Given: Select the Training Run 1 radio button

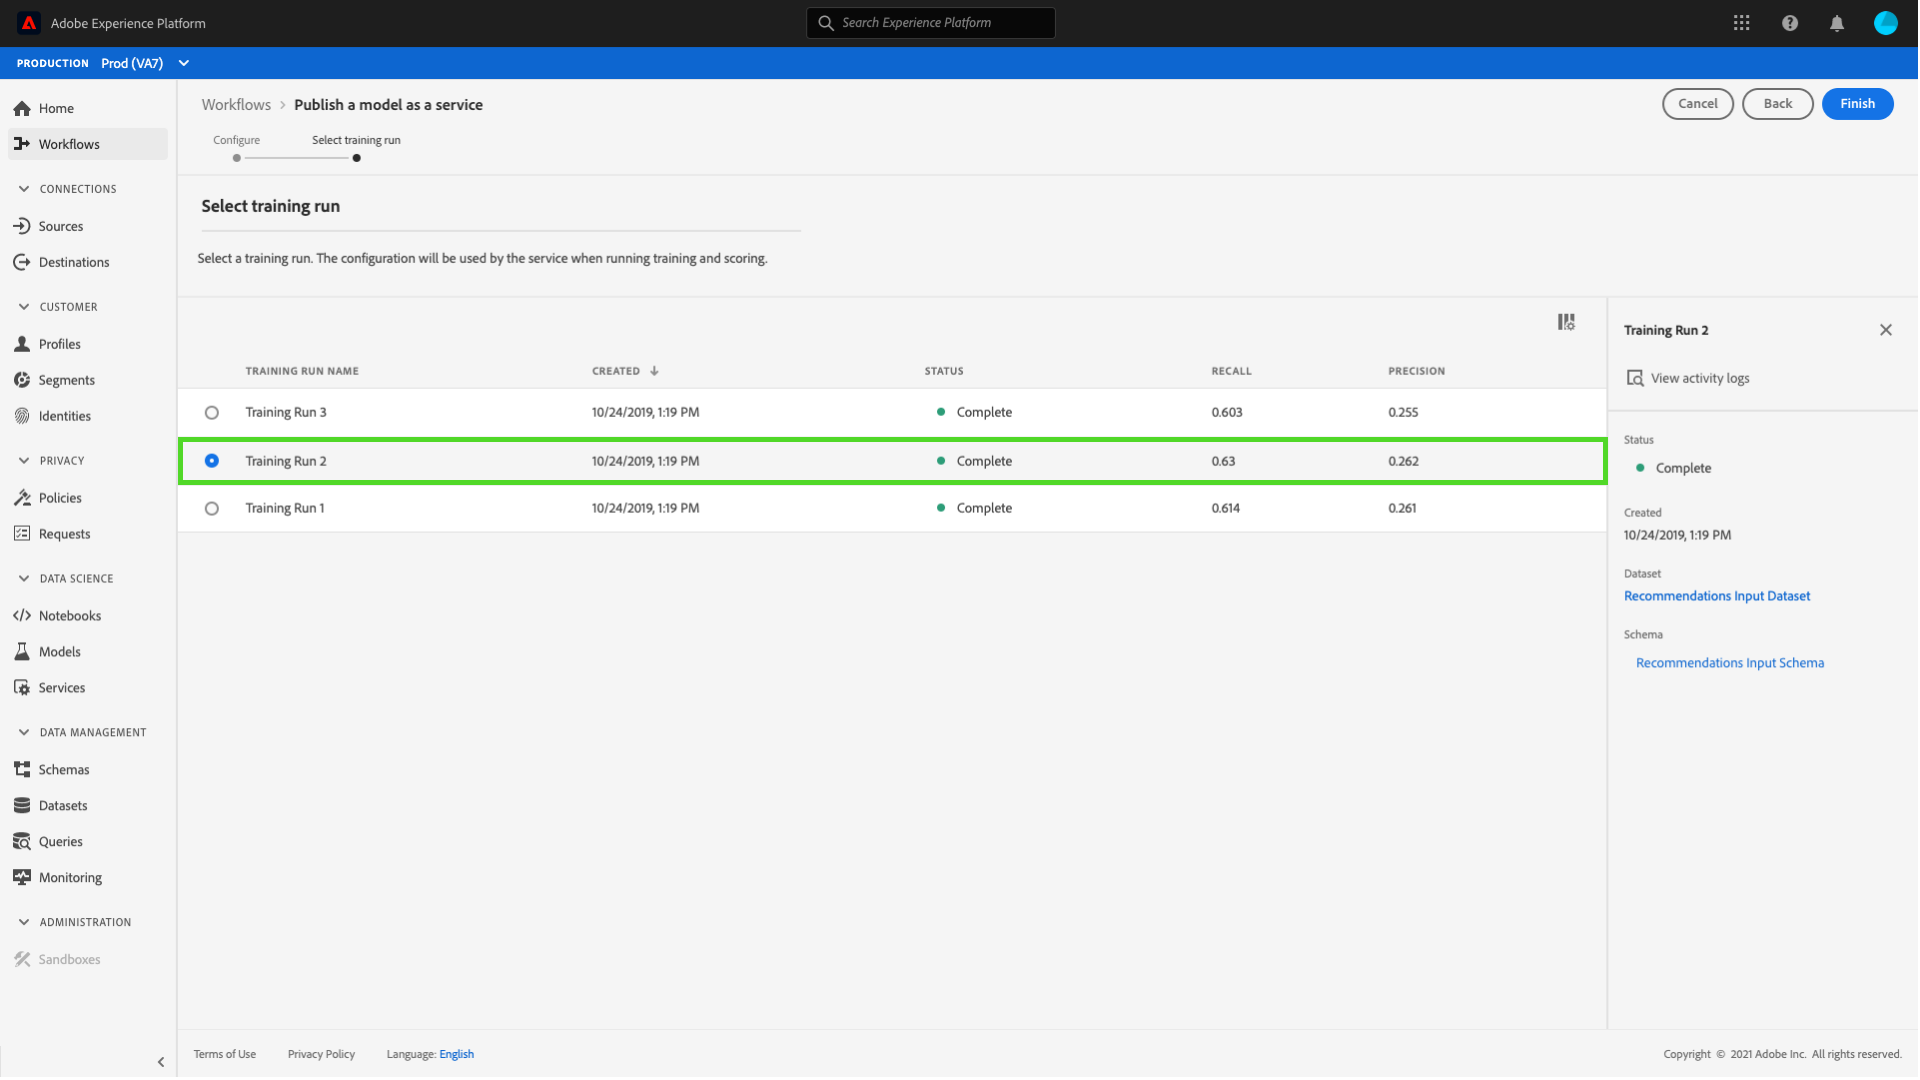Looking at the screenshot, I should (212, 509).
